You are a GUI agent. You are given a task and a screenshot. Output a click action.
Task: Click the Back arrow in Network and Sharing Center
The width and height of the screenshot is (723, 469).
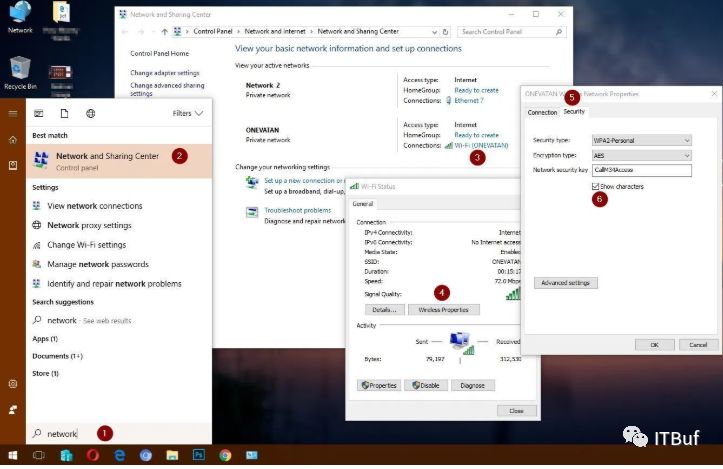click(124, 32)
